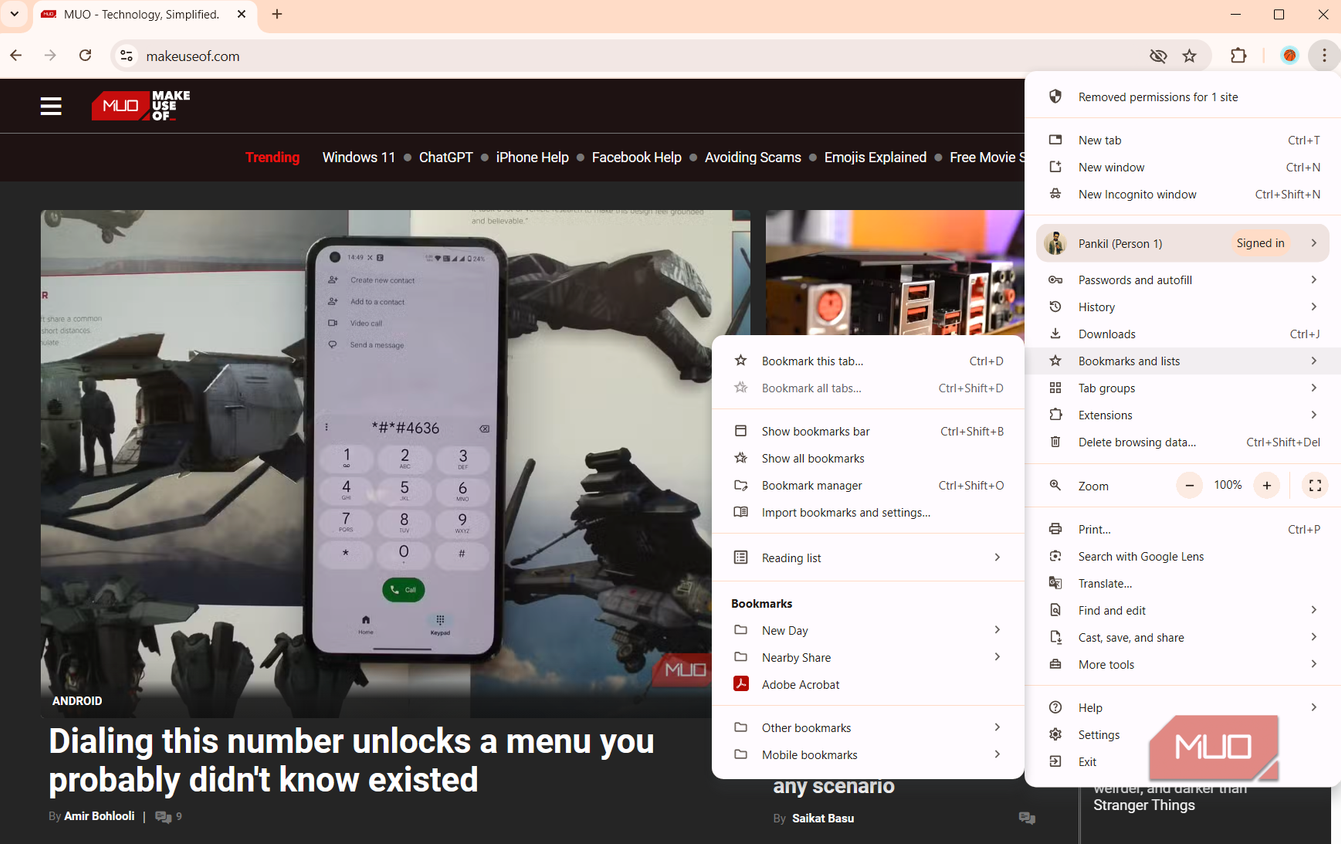Open the Pankil profile row

point(1183,243)
